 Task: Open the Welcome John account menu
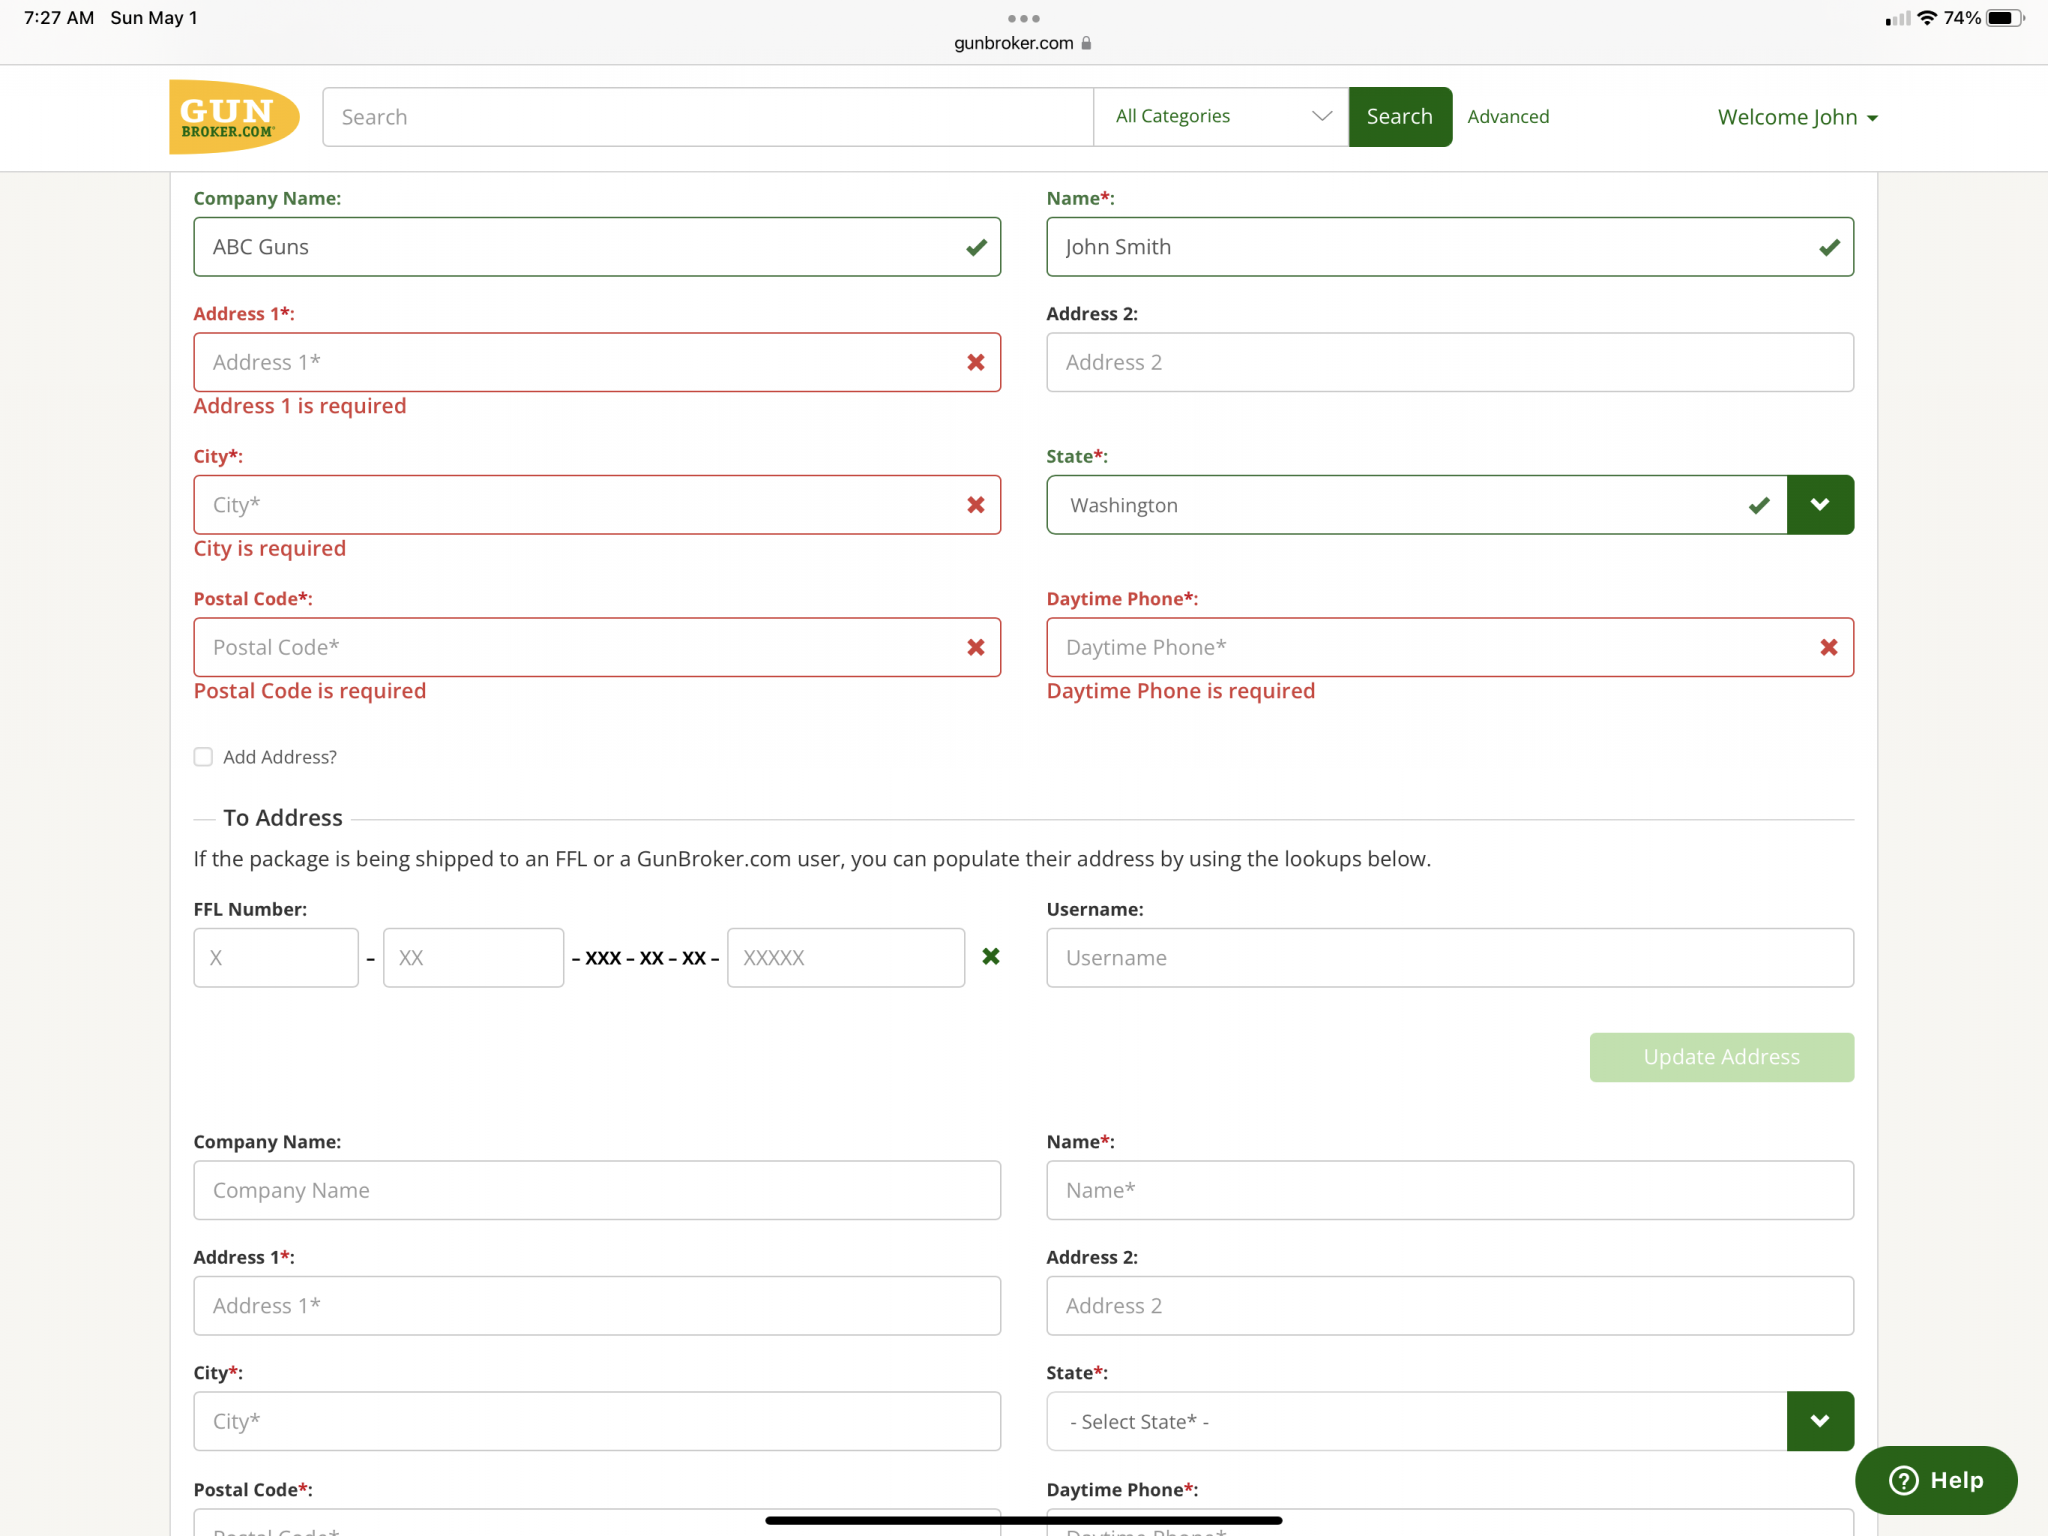(x=1797, y=118)
